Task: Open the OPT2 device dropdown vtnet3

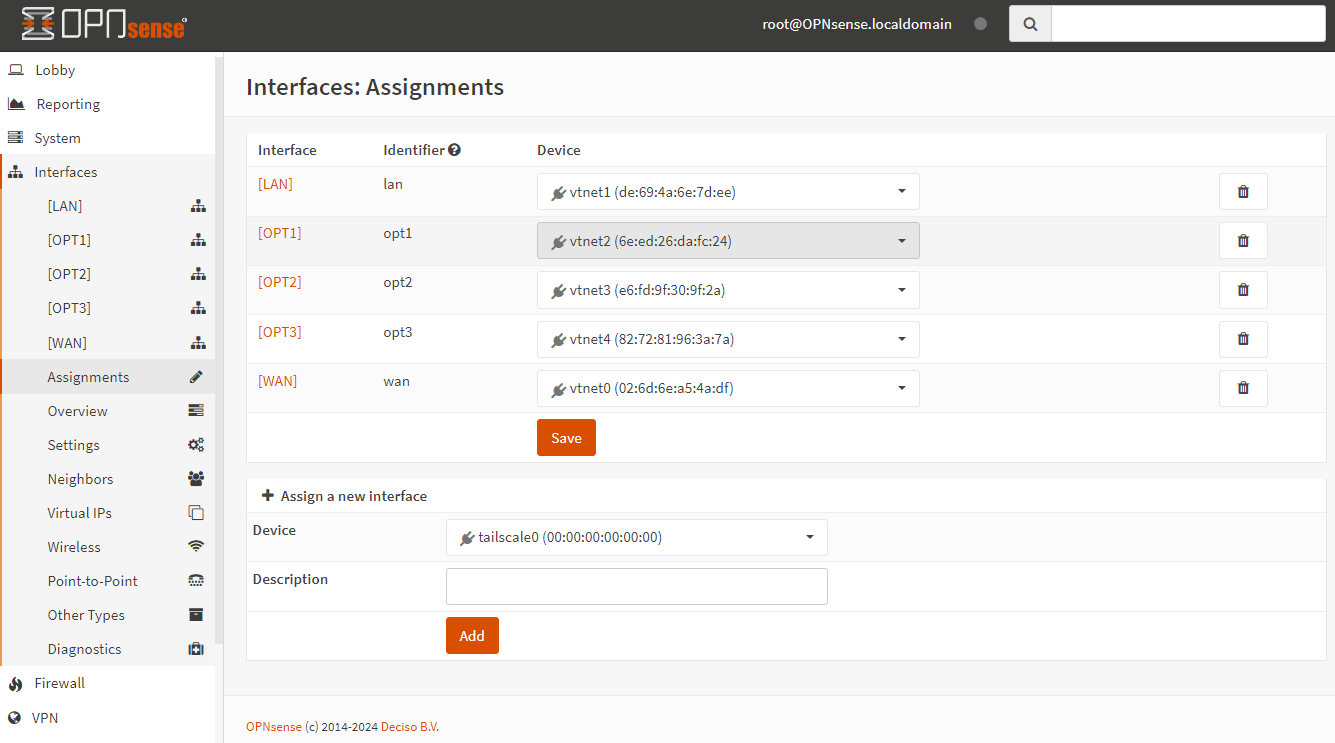Action: (x=728, y=290)
